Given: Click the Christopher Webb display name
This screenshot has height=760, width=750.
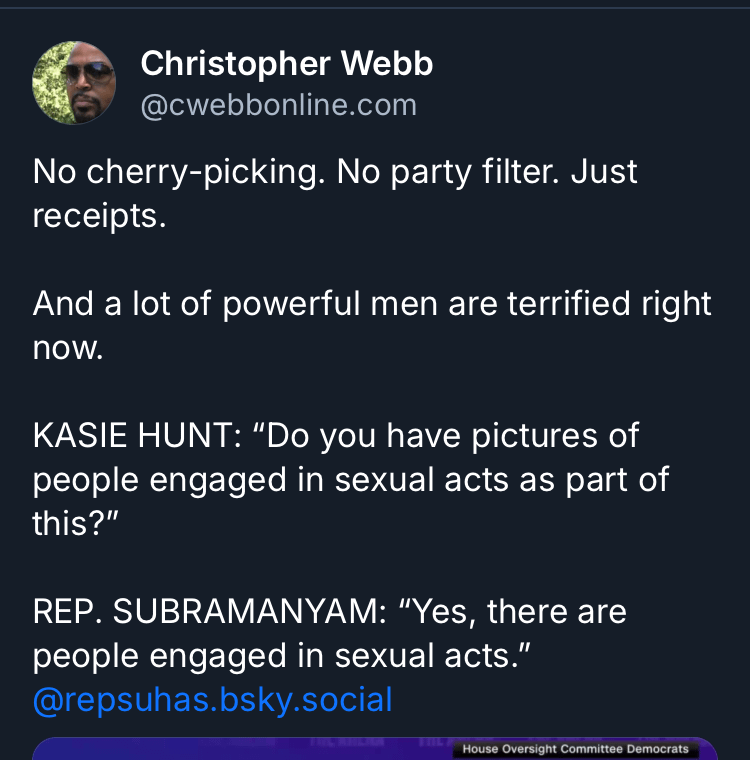Looking at the screenshot, I should [x=286, y=64].
